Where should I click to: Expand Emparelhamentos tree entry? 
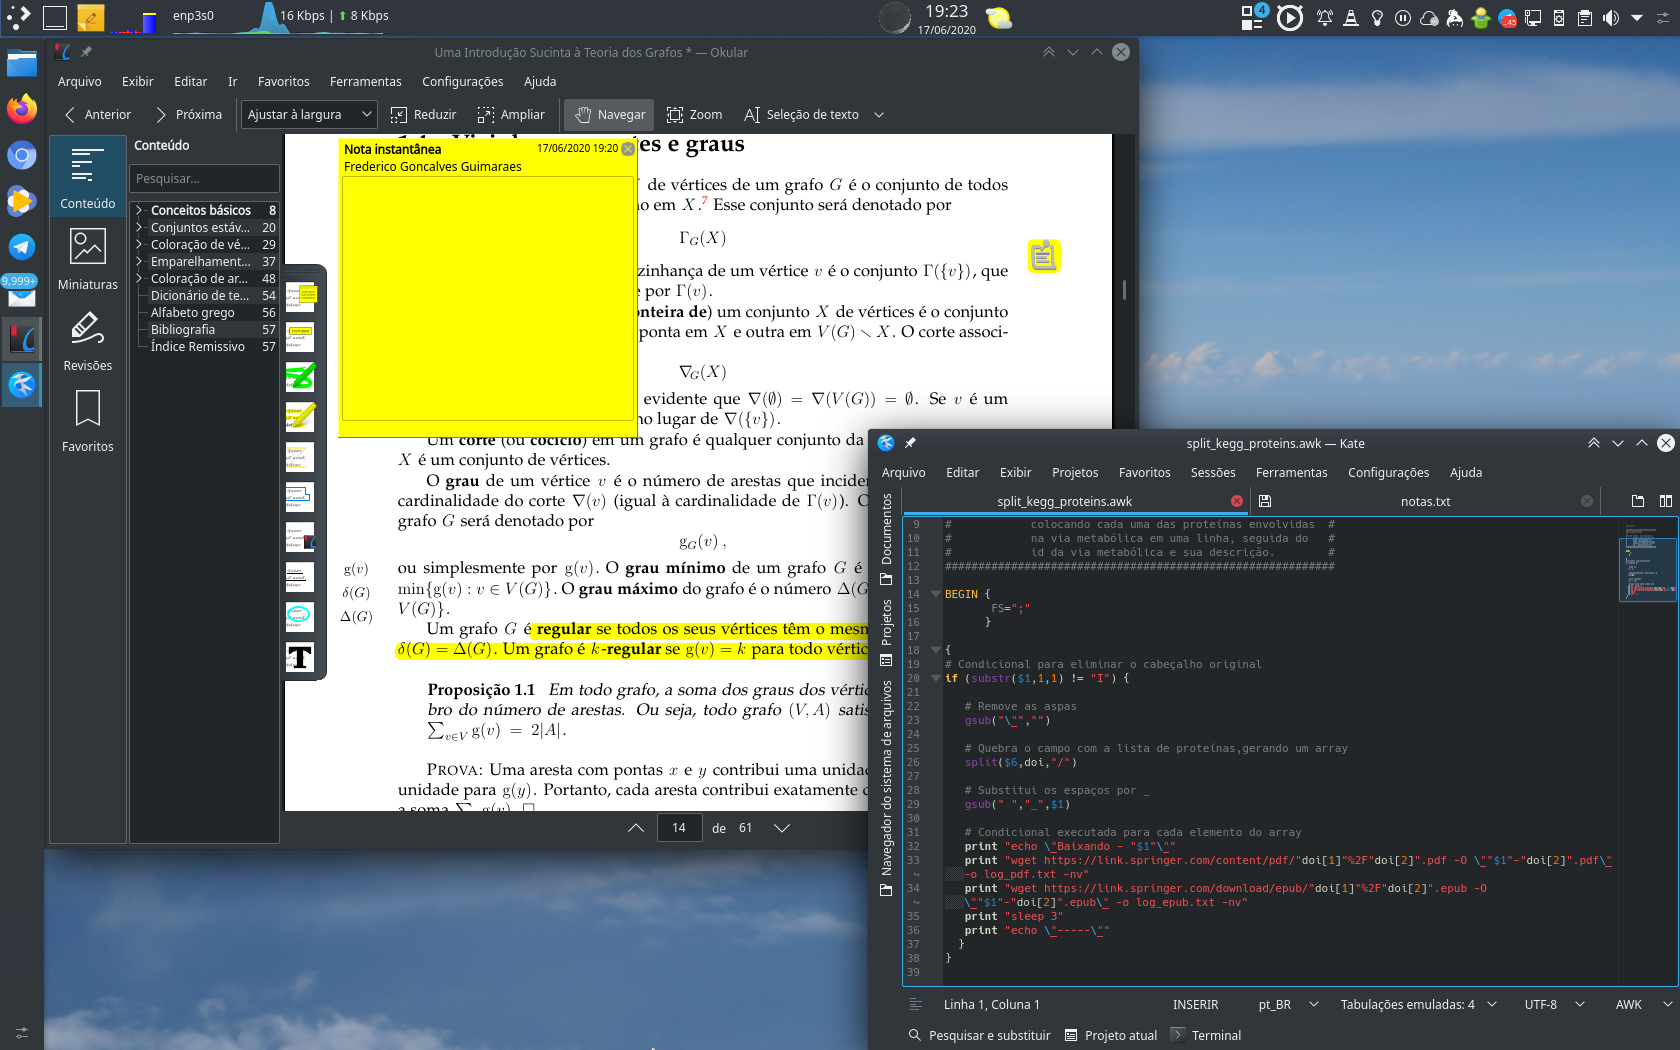click(140, 262)
